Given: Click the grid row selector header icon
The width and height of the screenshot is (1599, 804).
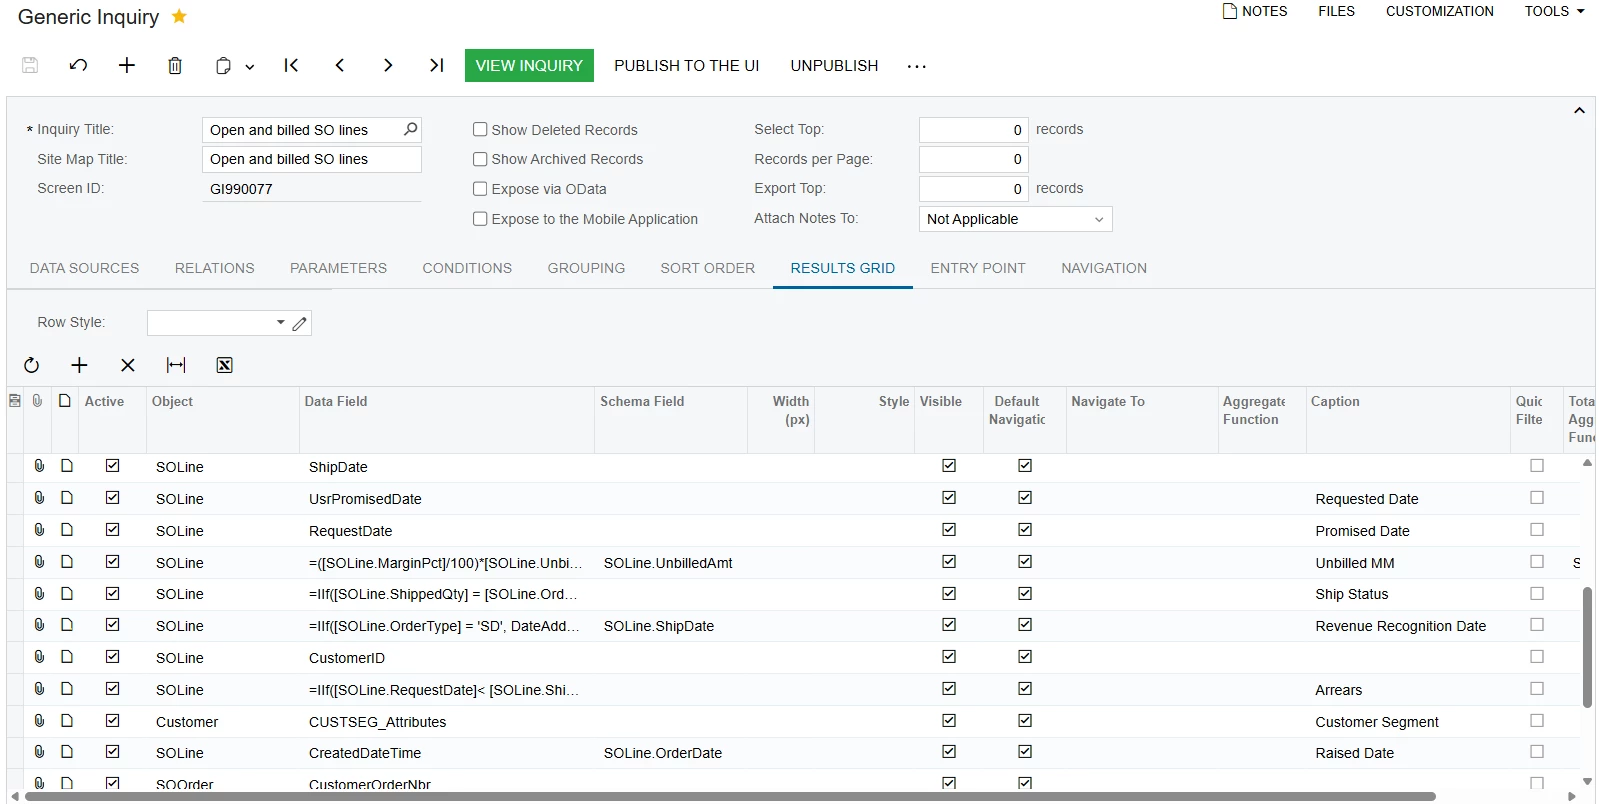Looking at the screenshot, I should pos(14,401).
